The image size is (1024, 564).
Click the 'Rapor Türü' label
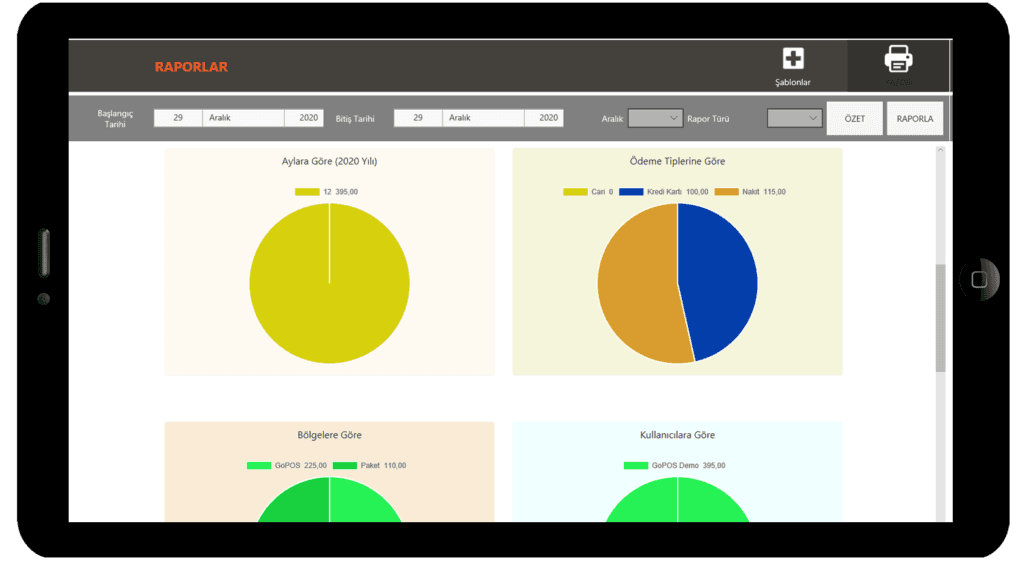(708, 119)
